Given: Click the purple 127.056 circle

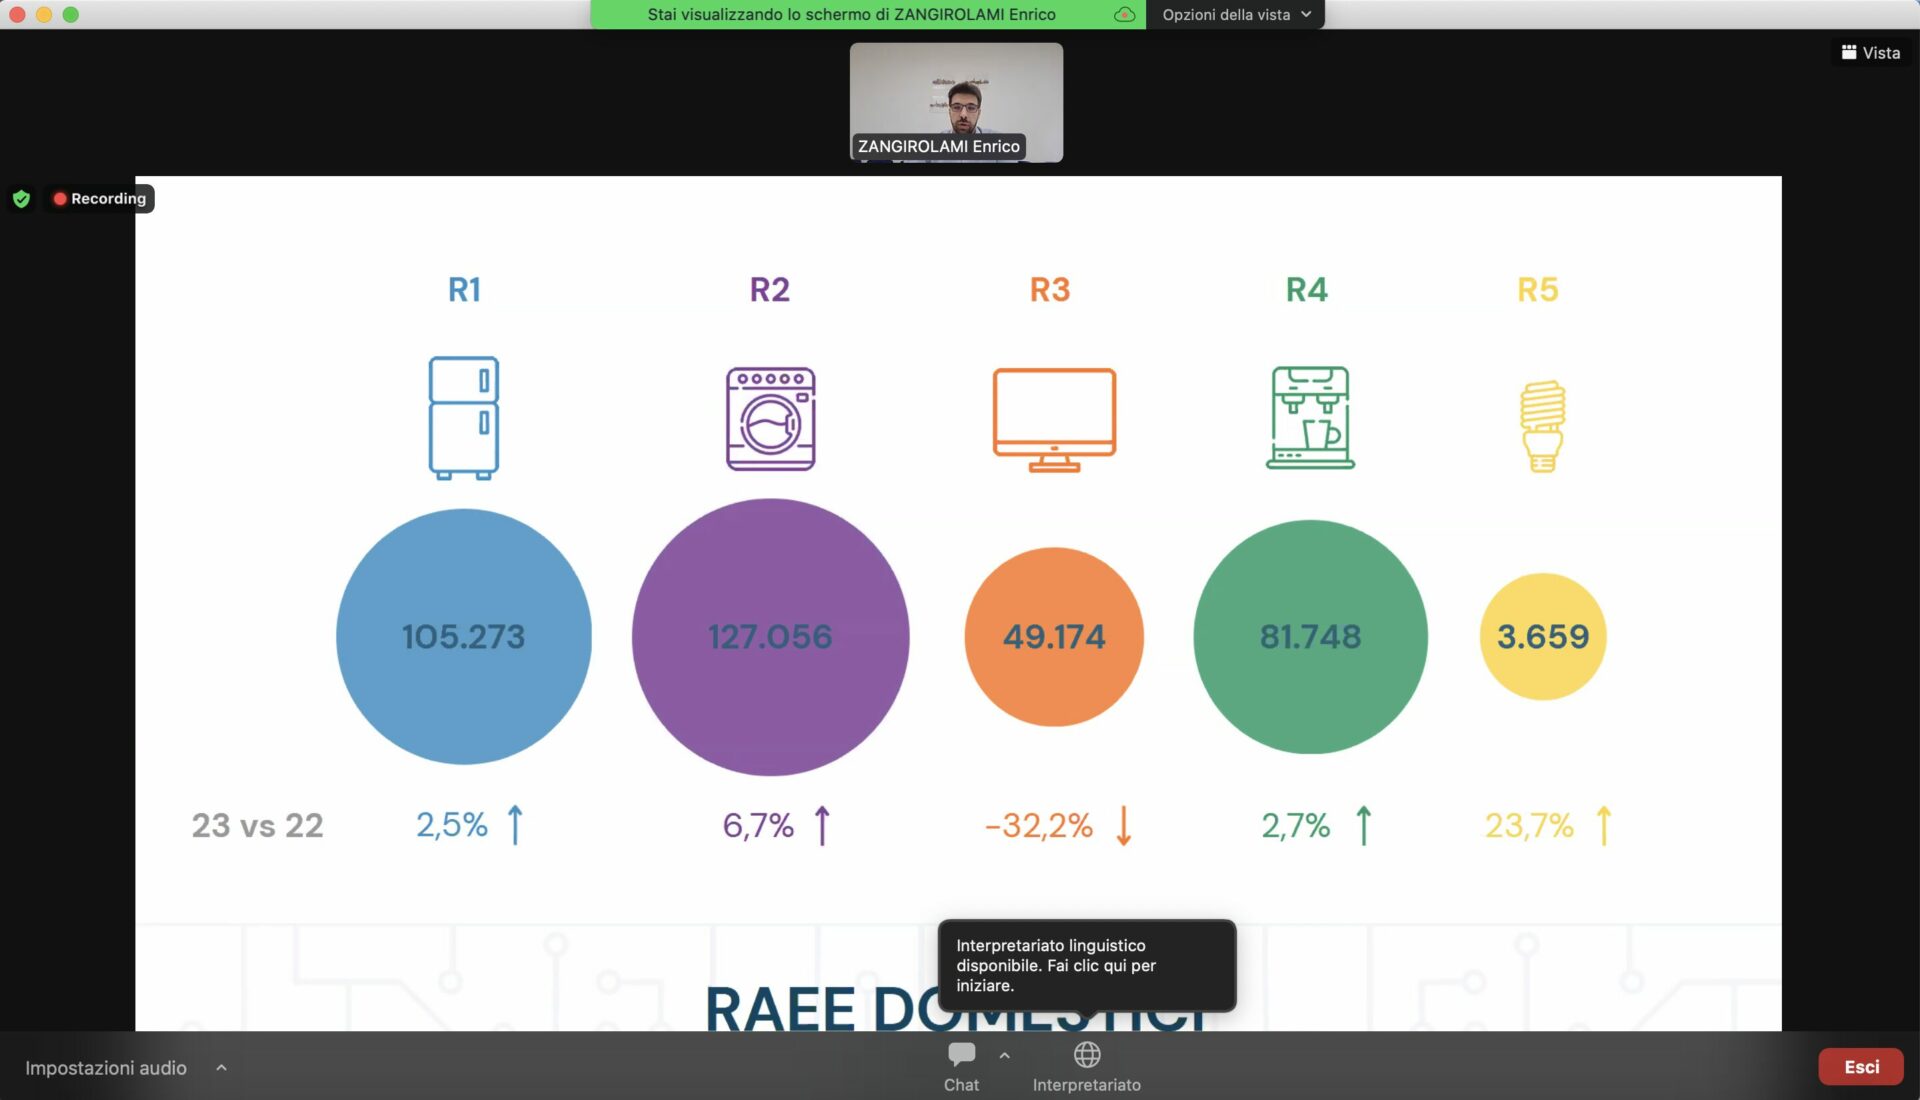Looking at the screenshot, I should 770,637.
